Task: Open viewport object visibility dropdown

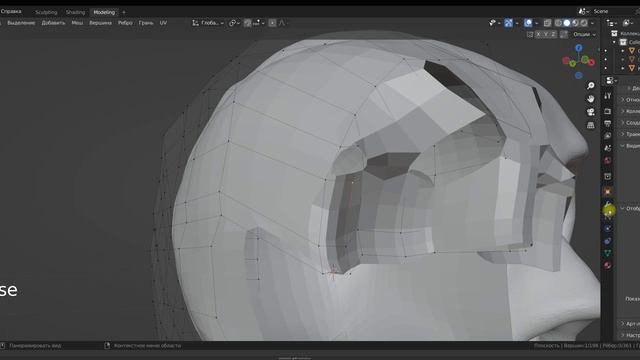Action: click(494, 23)
